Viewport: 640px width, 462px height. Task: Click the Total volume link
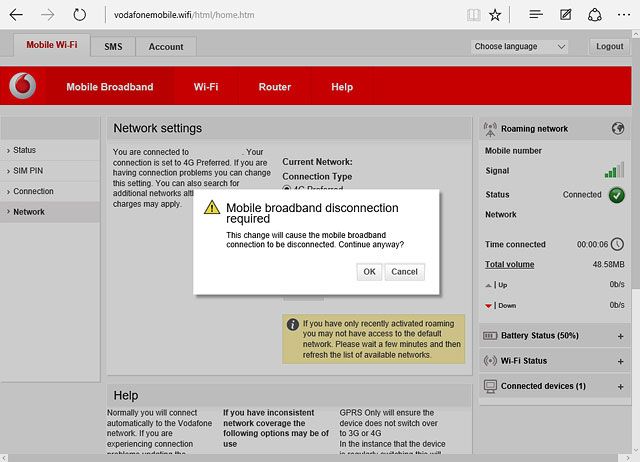pyautogui.click(x=509, y=264)
